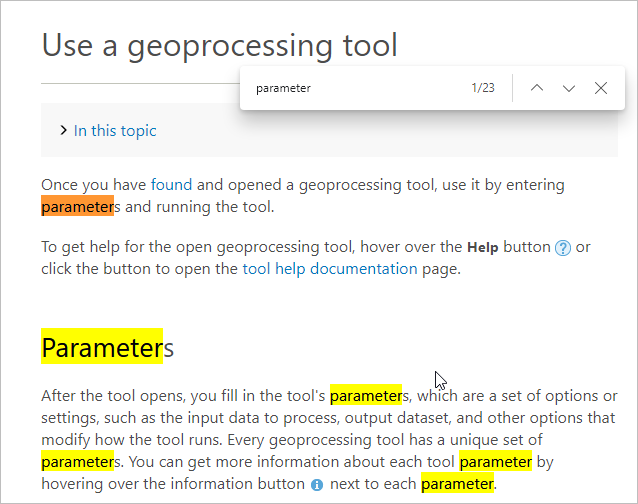Click the orange-highlighted current match "parameter"

pos(76,207)
